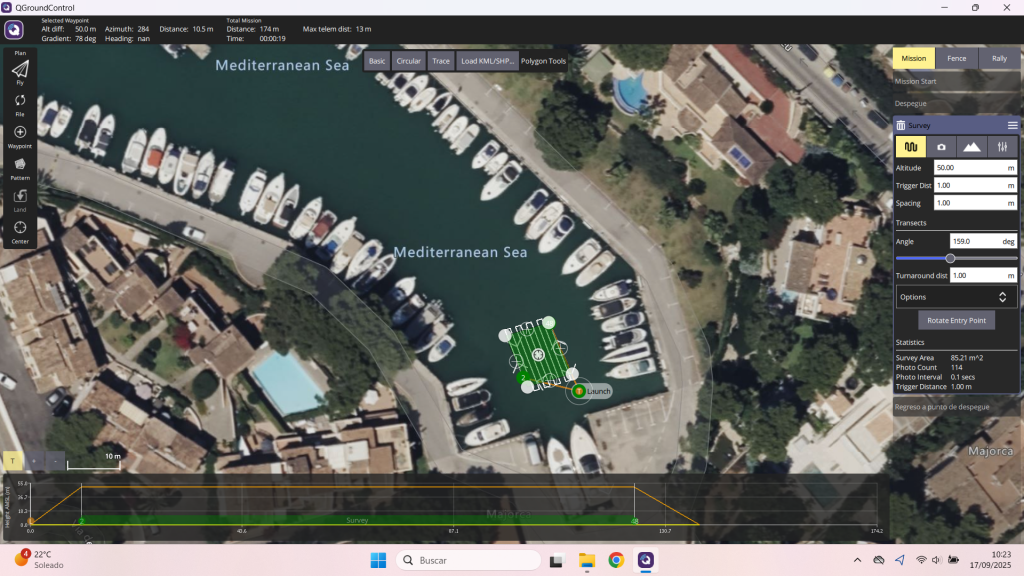This screenshot has height=576, width=1024.
Task: Open the Pattern tool
Action: (20, 167)
